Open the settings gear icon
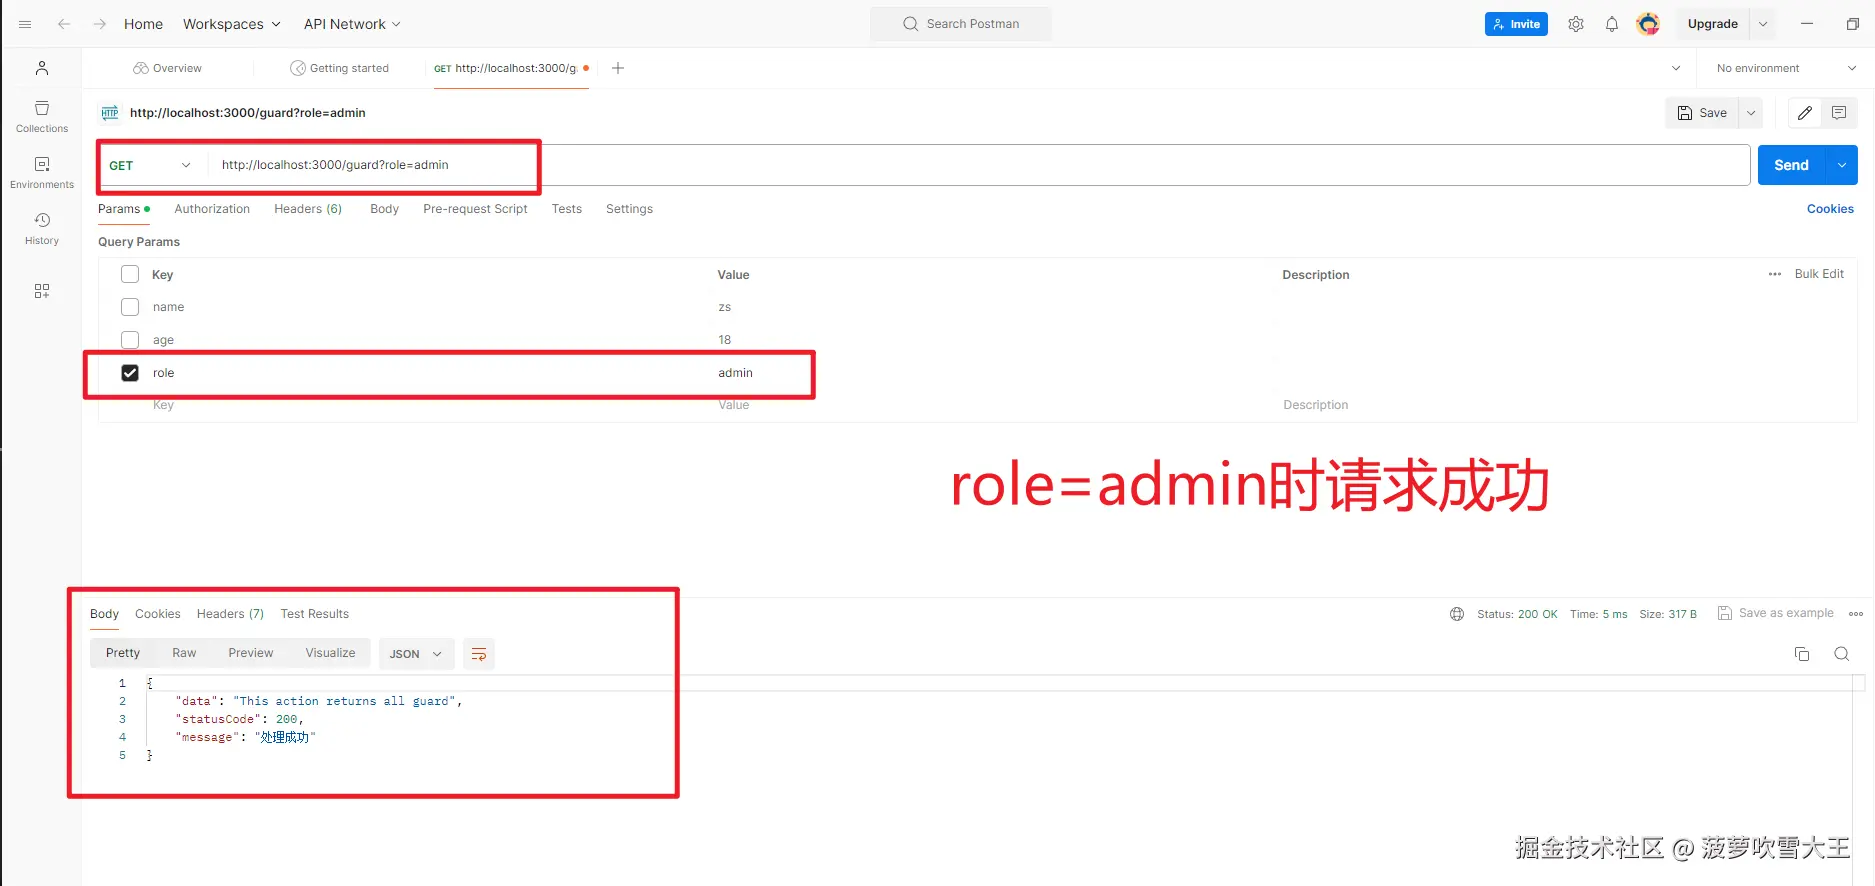The image size is (1875, 886). click(1576, 24)
